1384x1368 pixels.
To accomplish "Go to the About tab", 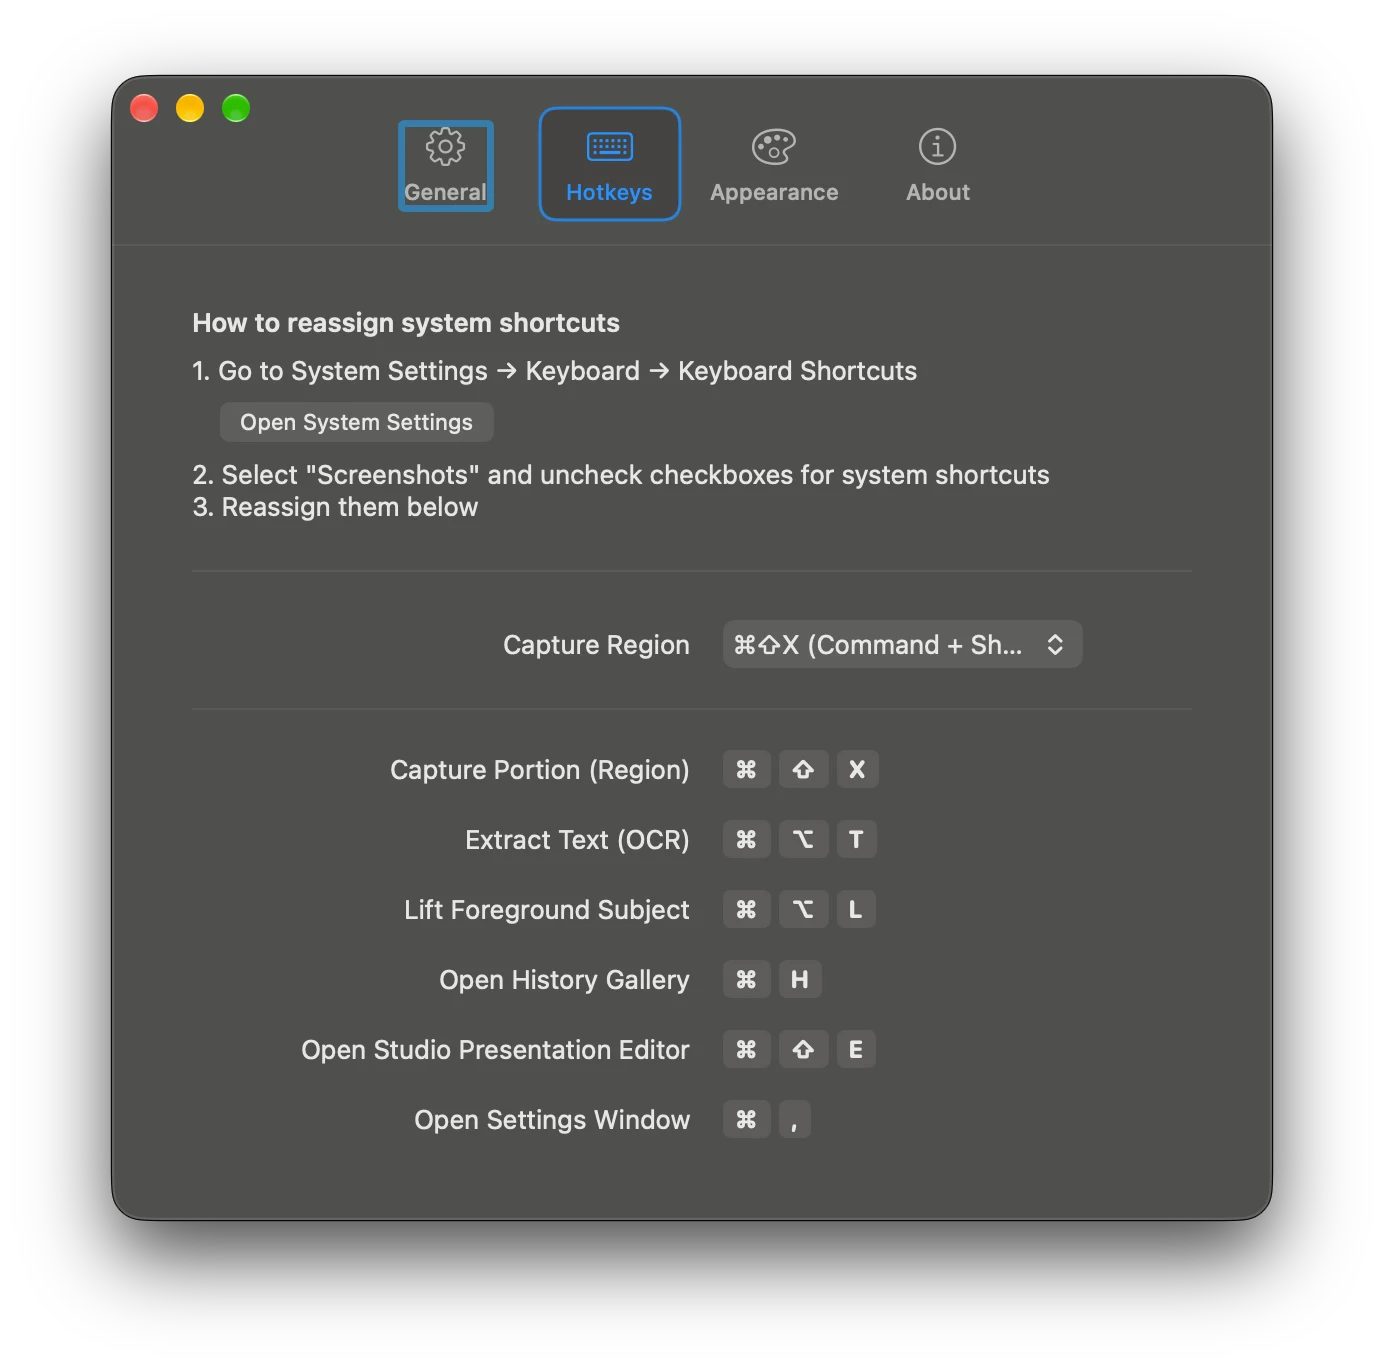I will (x=937, y=165).
